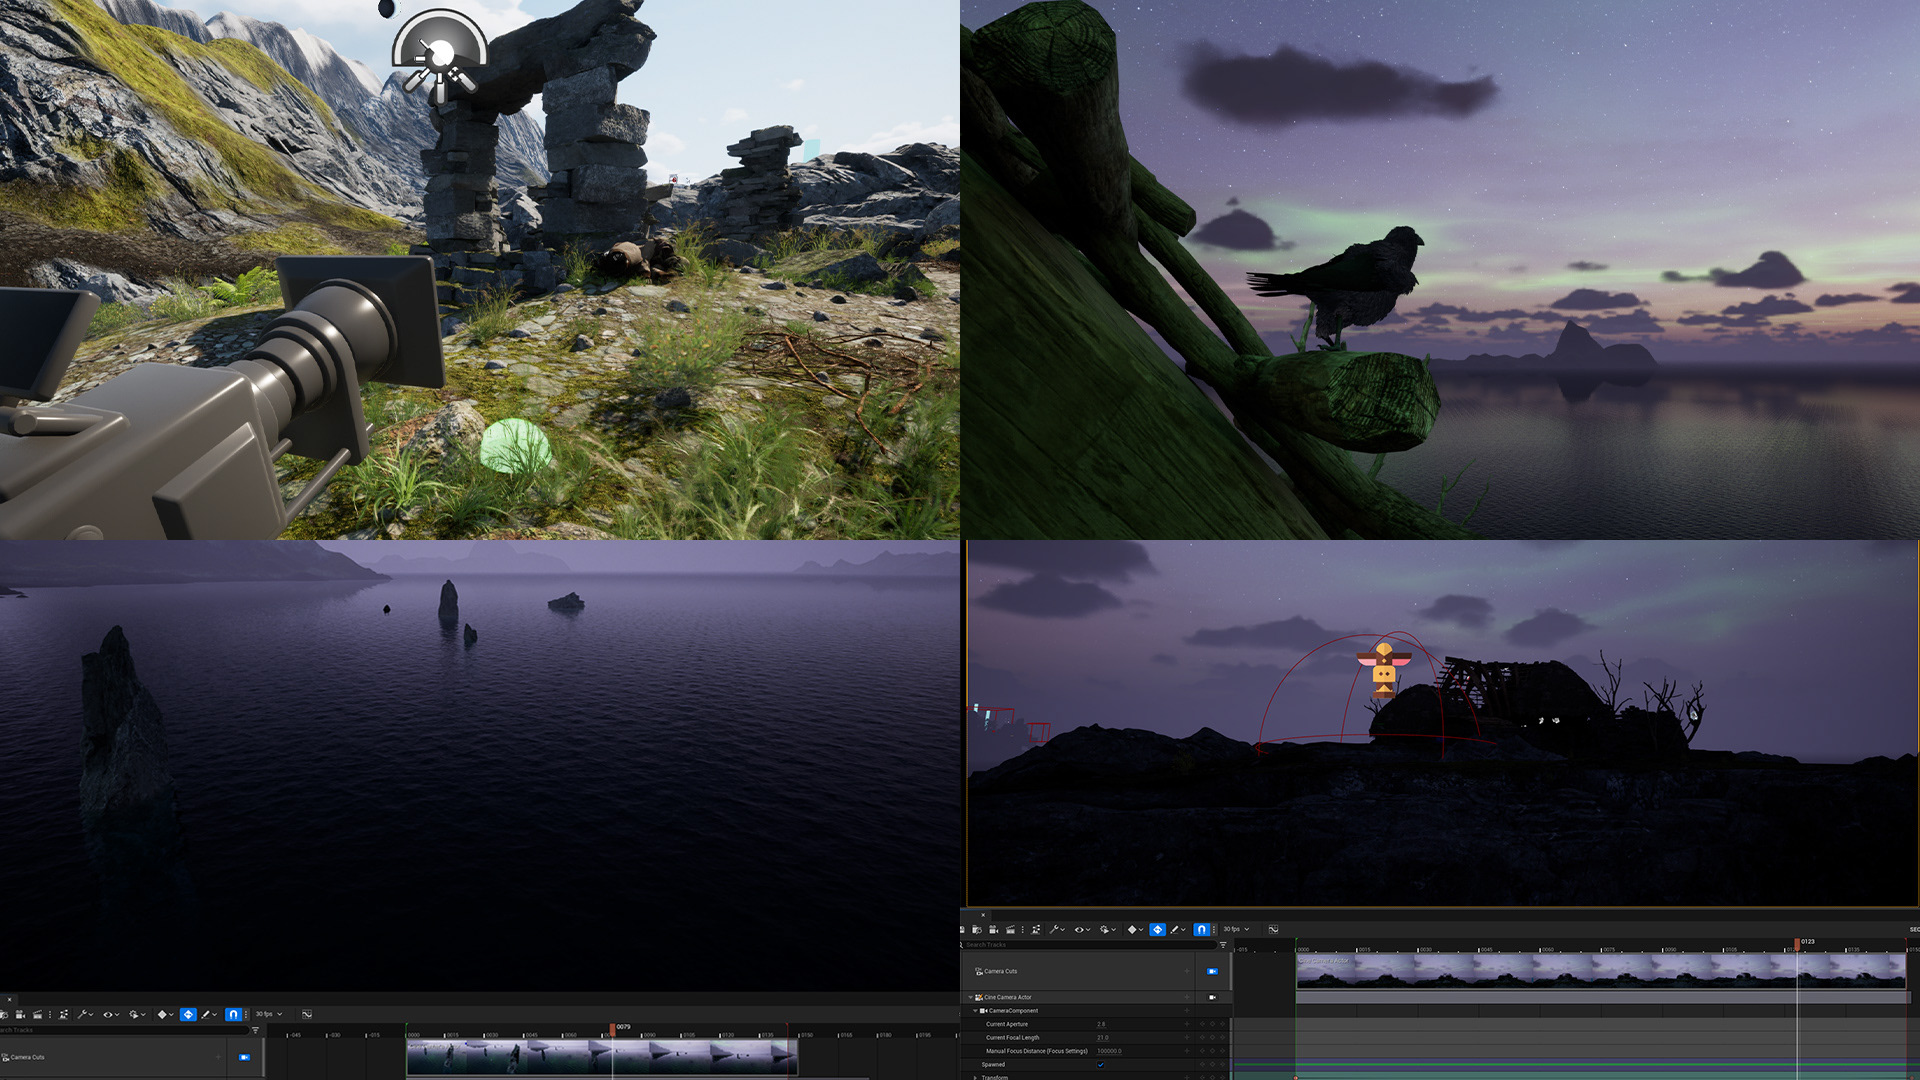Select the CameraComponent track
1920x1080 pixels.
(x=1013, y=1010)
